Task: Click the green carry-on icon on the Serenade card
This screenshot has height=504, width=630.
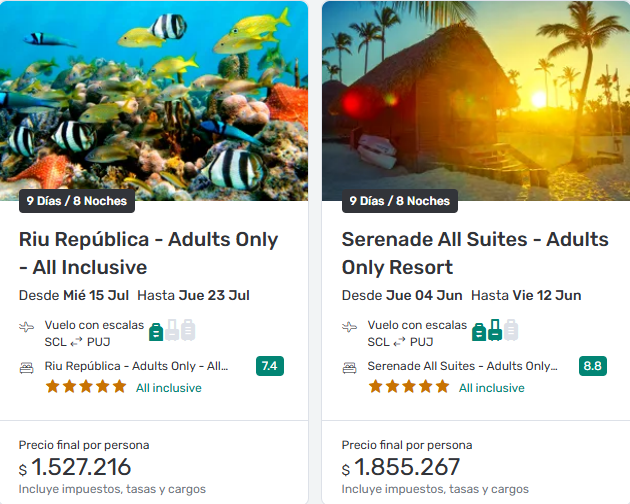Action: [x=495, y=330]
